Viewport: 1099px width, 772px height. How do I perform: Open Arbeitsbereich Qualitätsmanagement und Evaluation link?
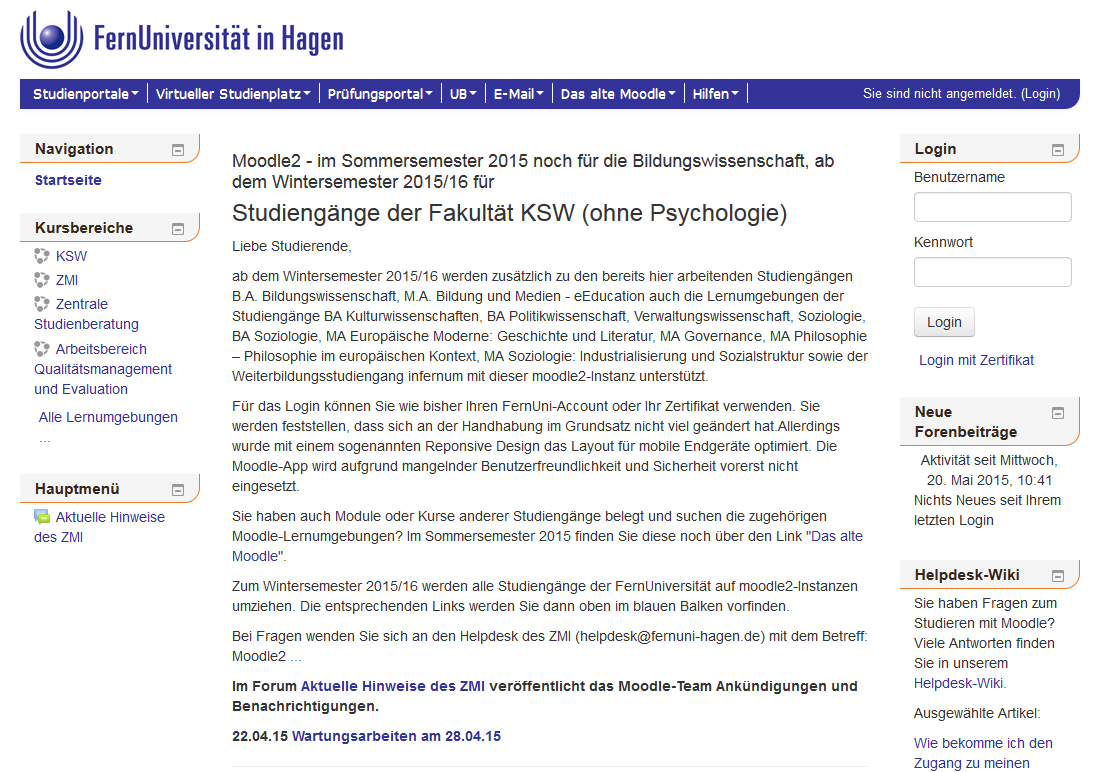coord(103,369)
